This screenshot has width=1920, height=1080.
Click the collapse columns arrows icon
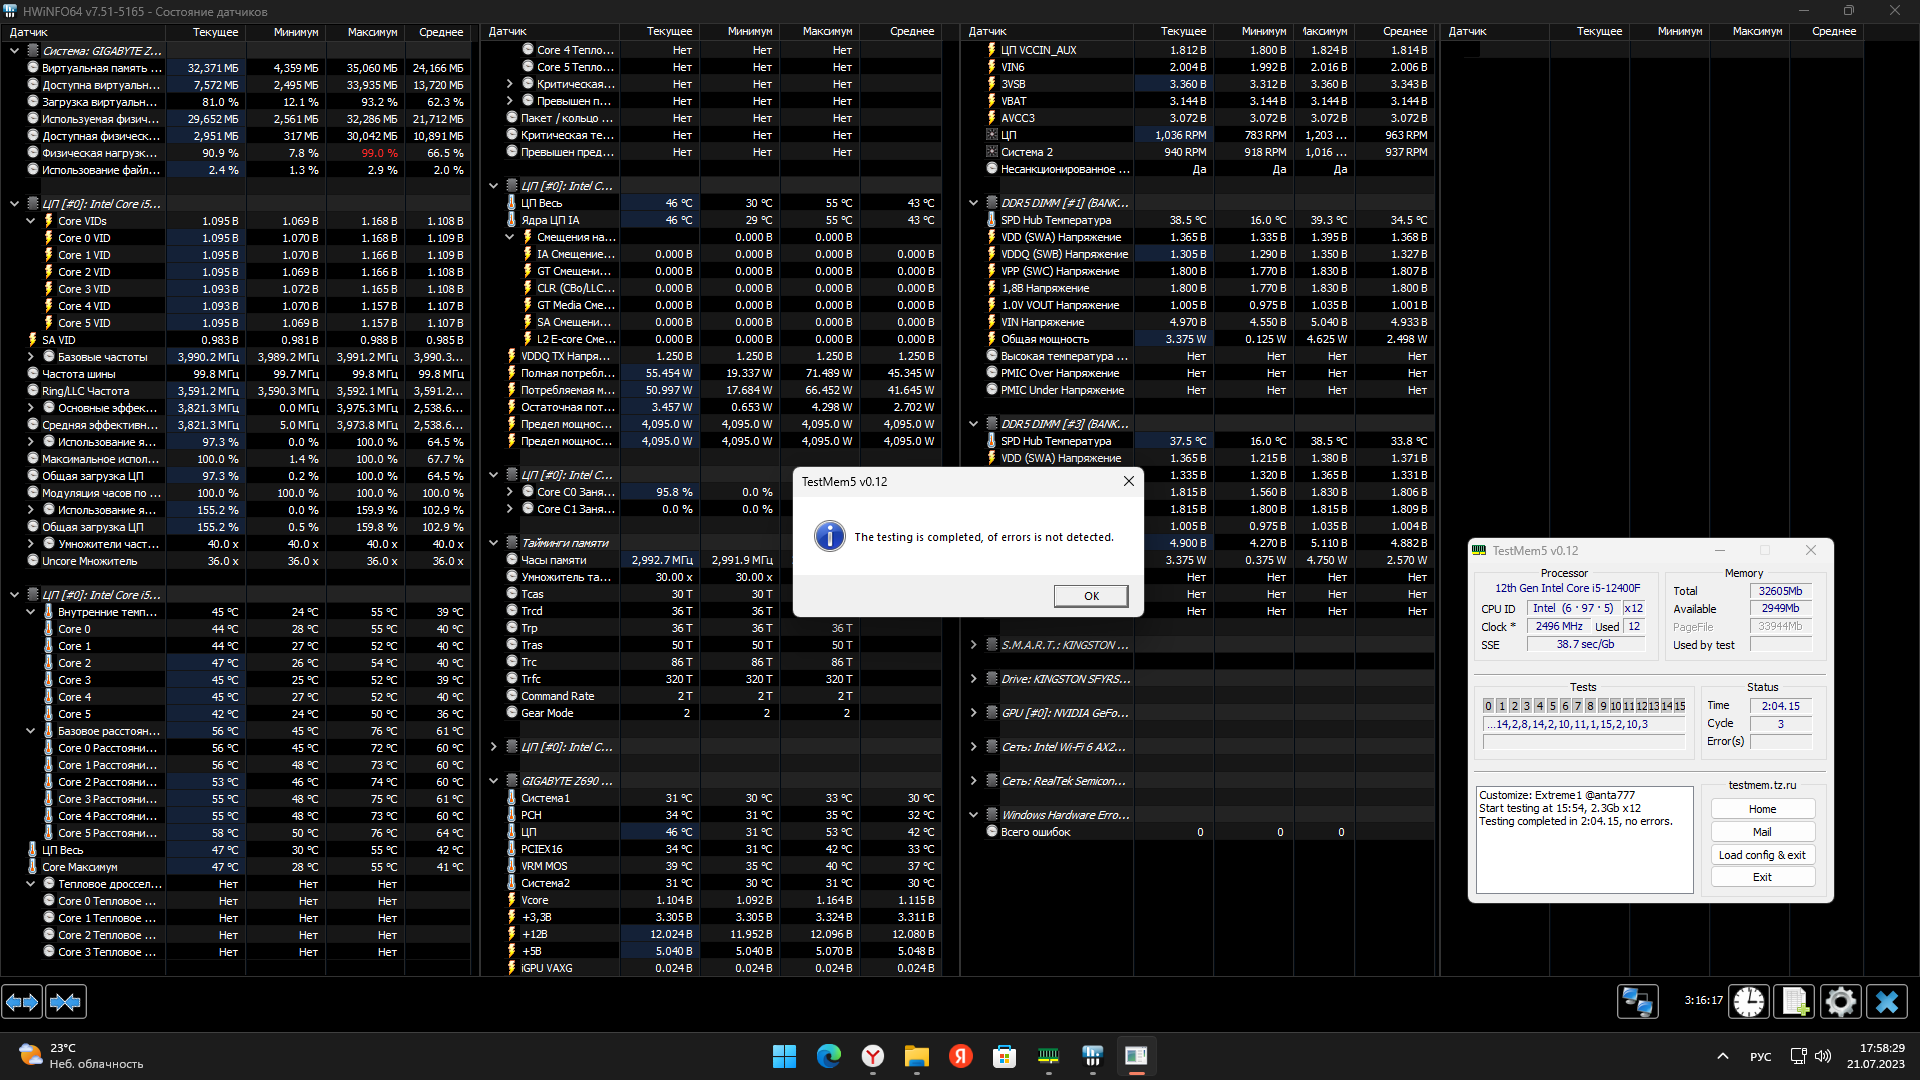(x=66, y=1001)
